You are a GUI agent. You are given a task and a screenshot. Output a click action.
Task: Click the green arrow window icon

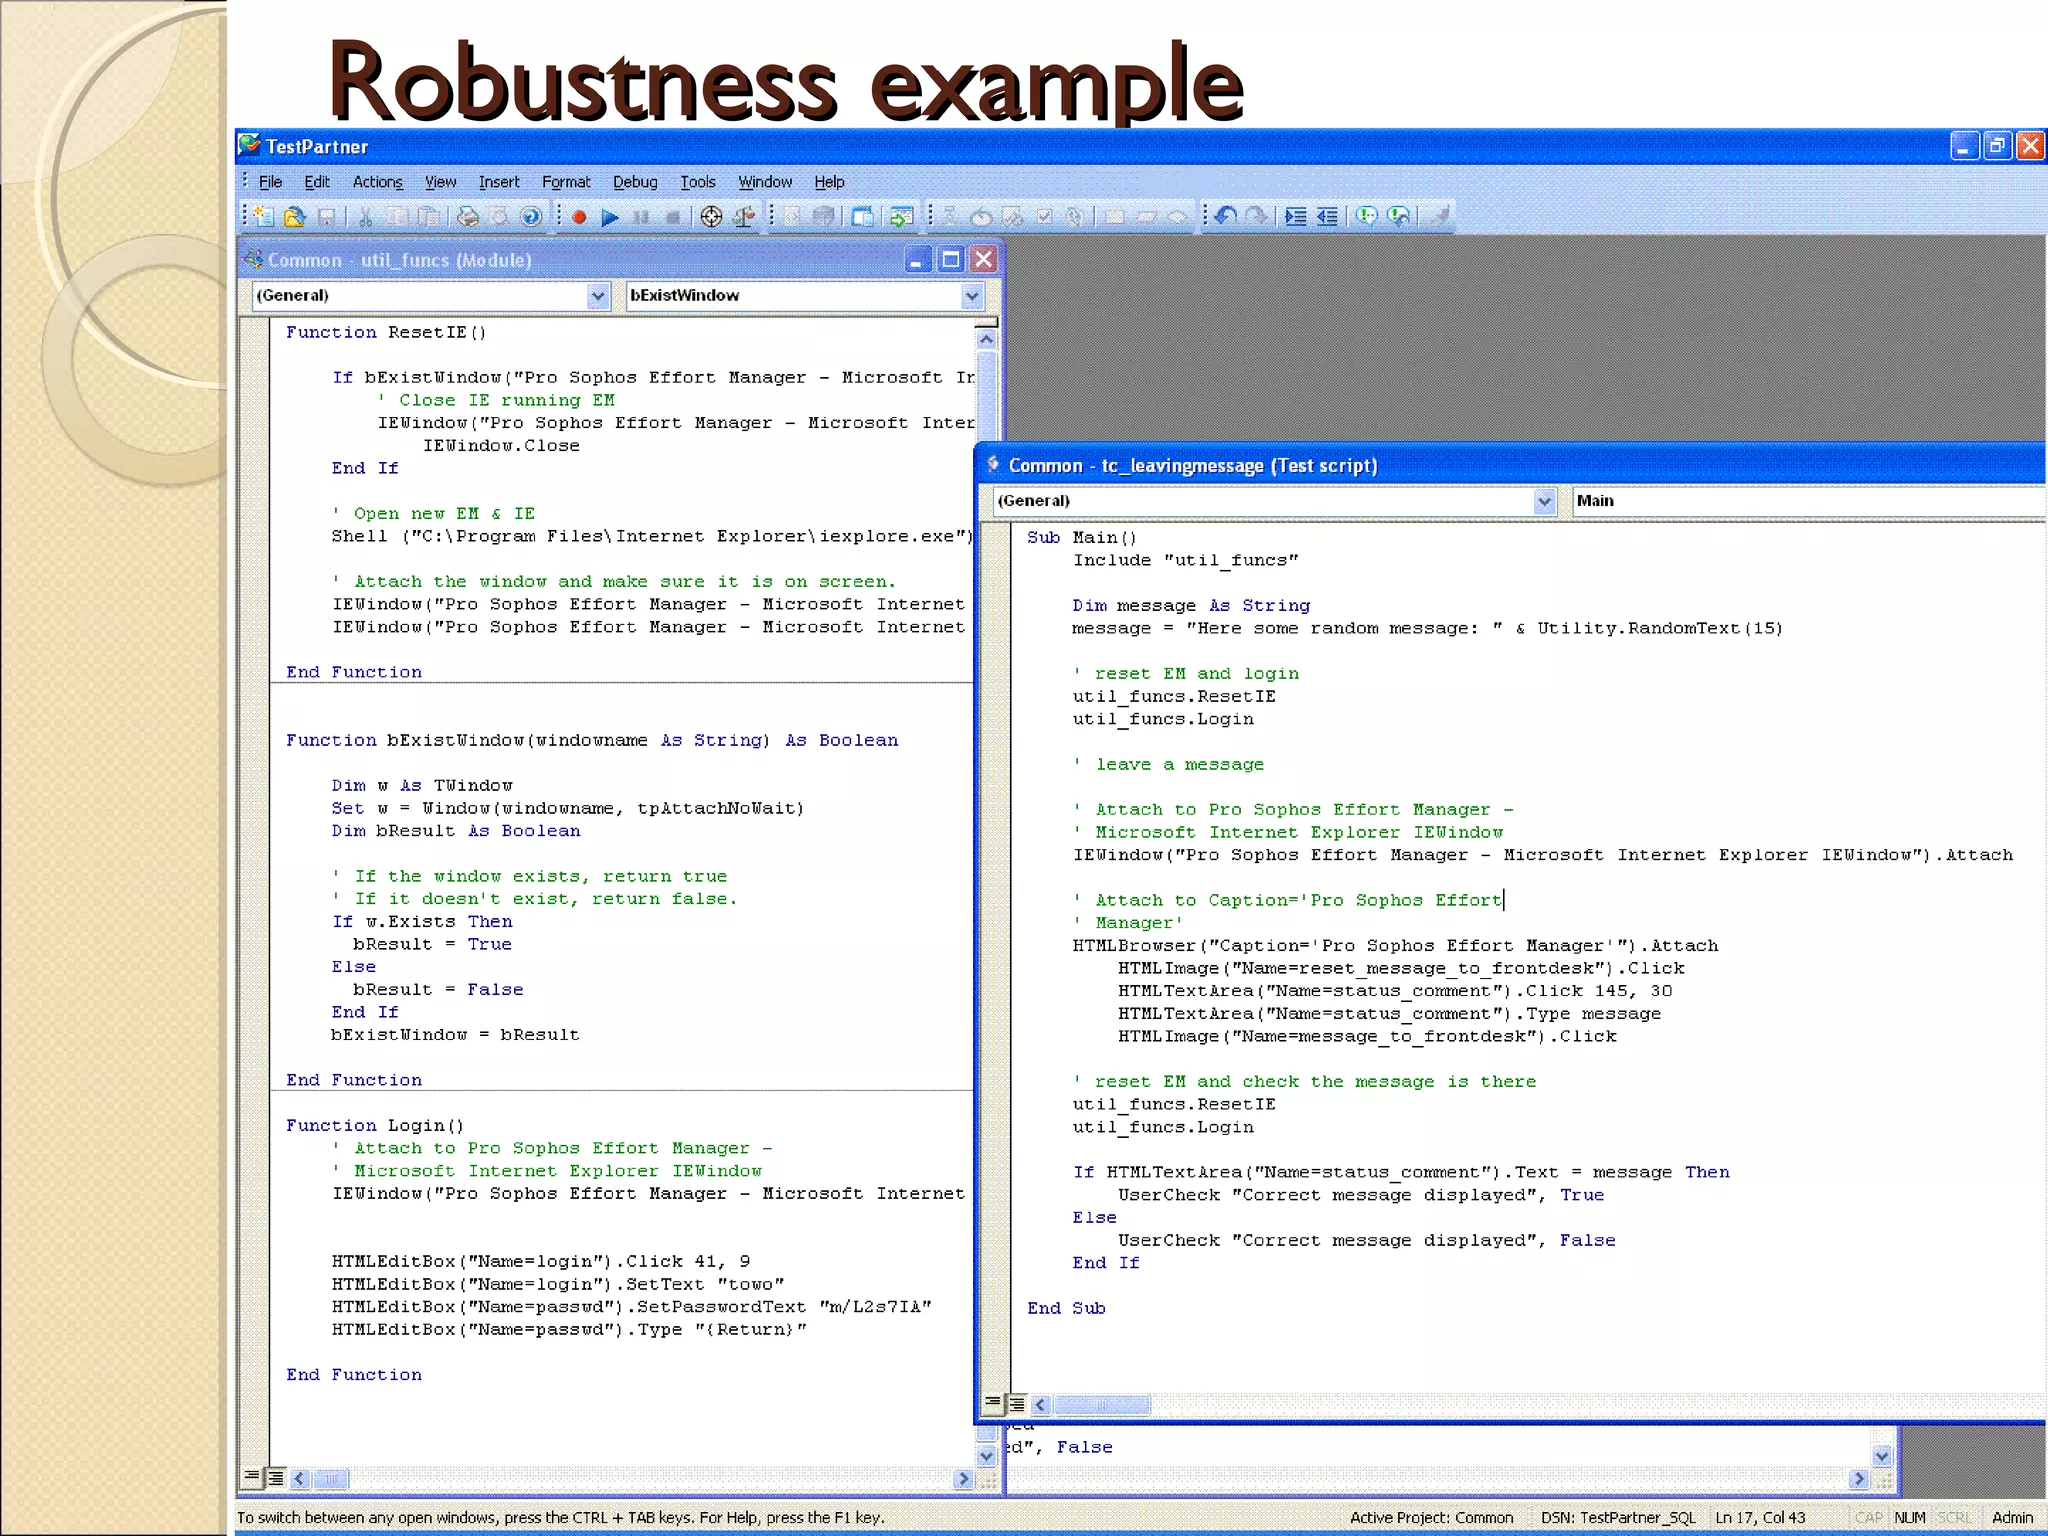click(x=901, y=217)
